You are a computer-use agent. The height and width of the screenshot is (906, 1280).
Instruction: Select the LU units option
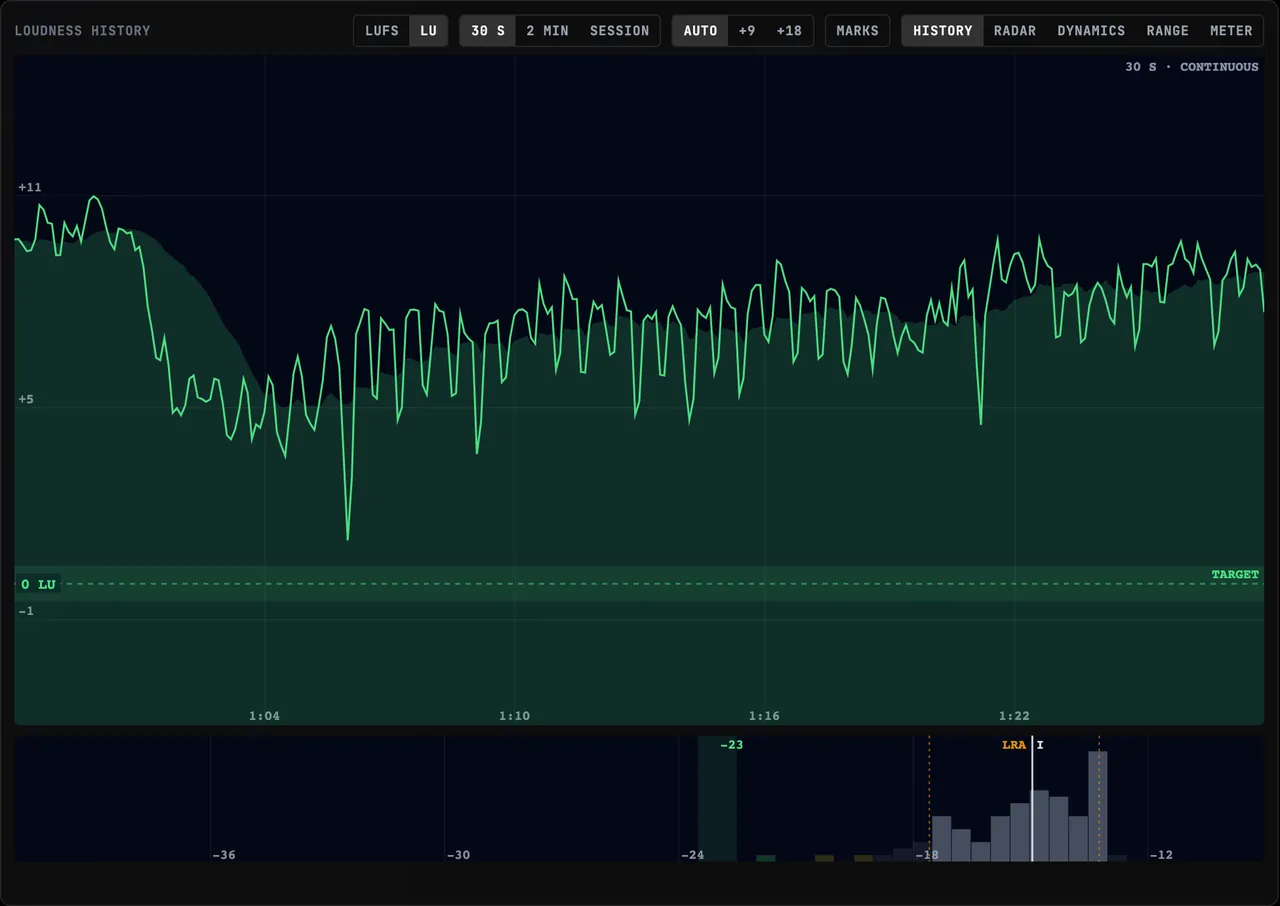point(428,31)
